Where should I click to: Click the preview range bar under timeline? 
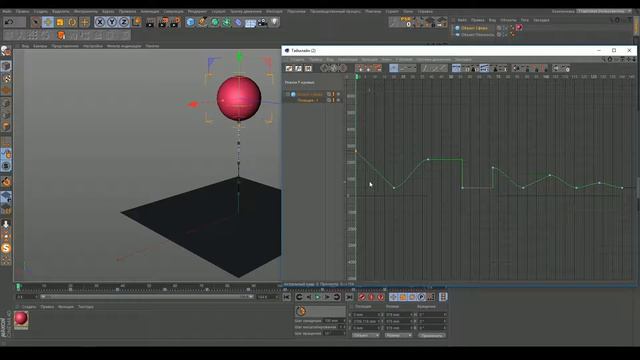point(146,297)
